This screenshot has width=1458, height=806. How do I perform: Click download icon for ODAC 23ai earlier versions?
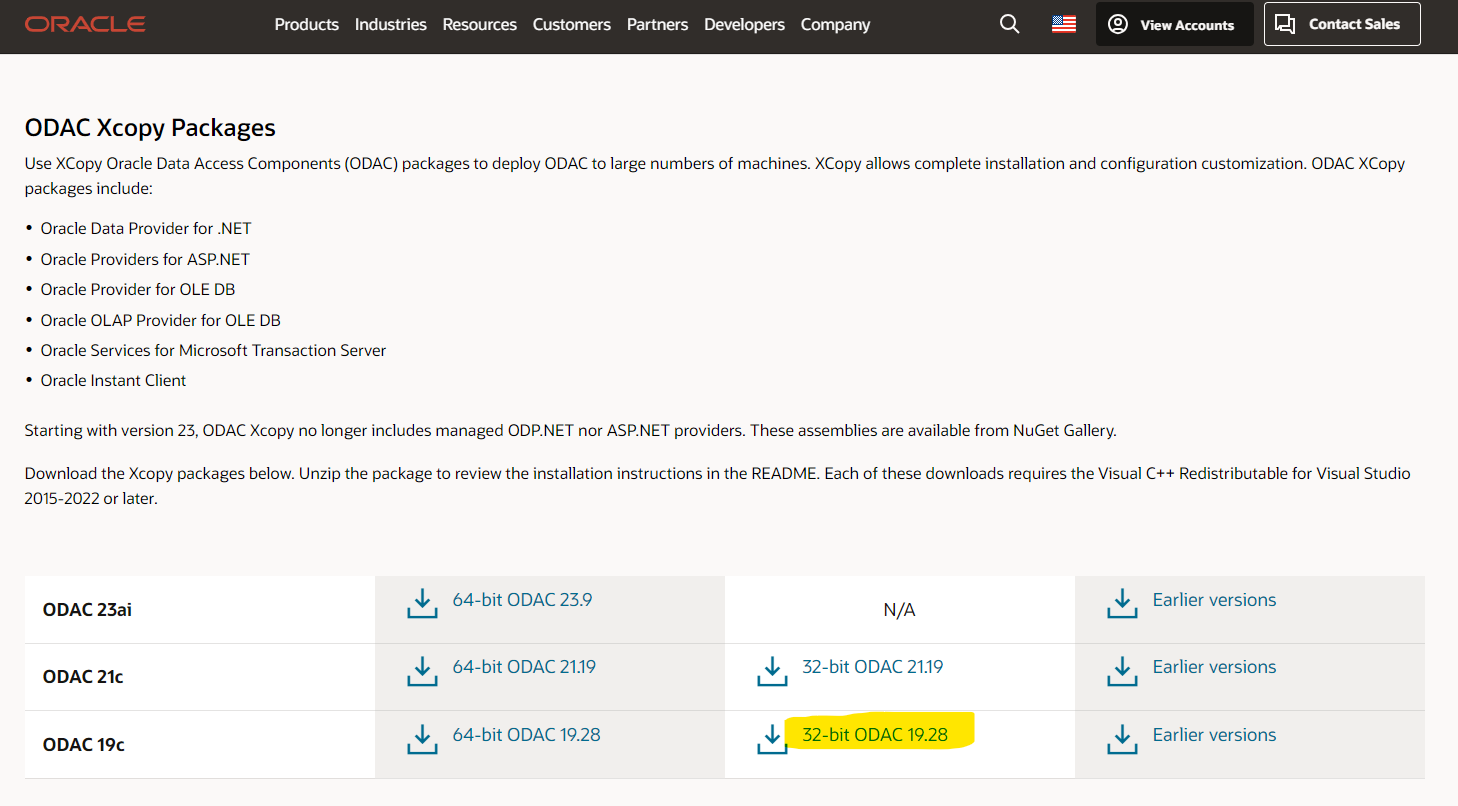[1122, 603]
